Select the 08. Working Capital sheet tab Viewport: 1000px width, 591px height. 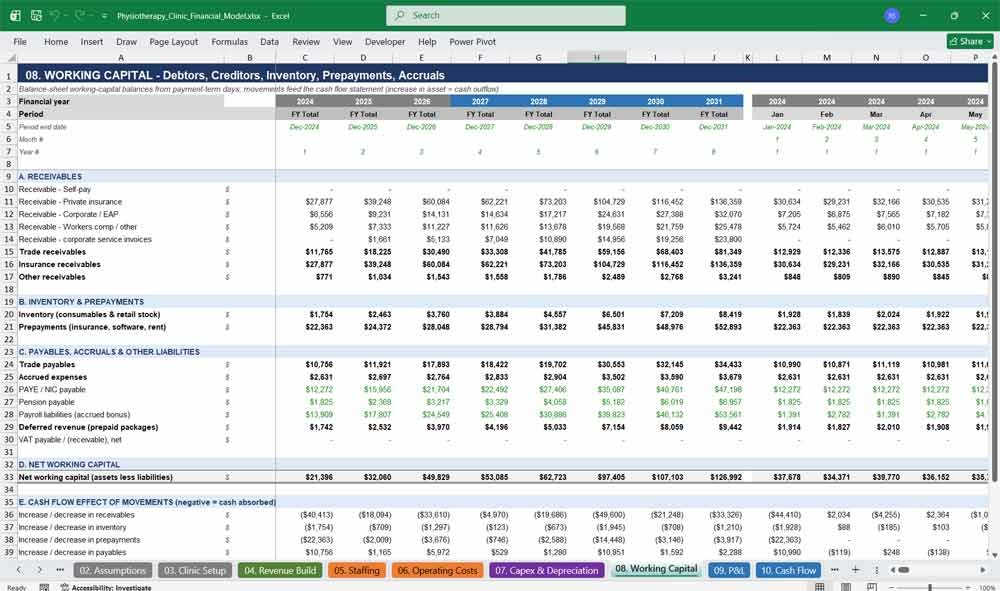(656, 569)
